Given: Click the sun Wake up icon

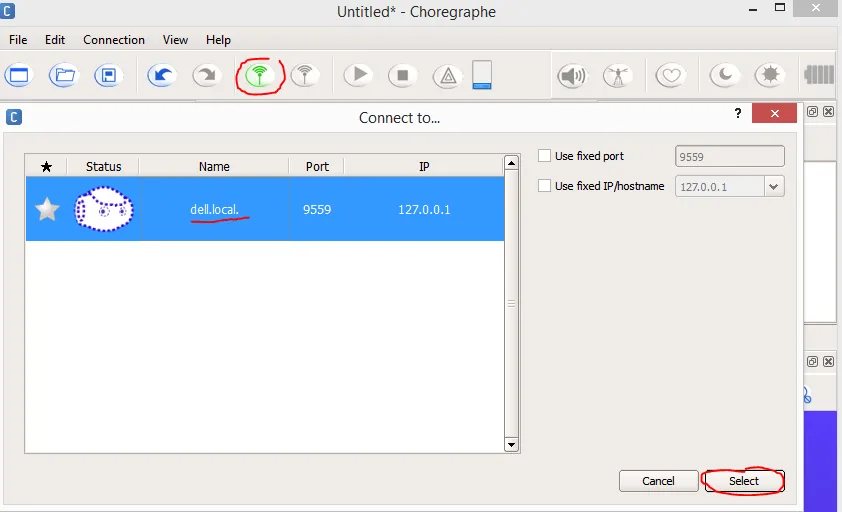Looking at the screenshot, I should coord(770,75).
